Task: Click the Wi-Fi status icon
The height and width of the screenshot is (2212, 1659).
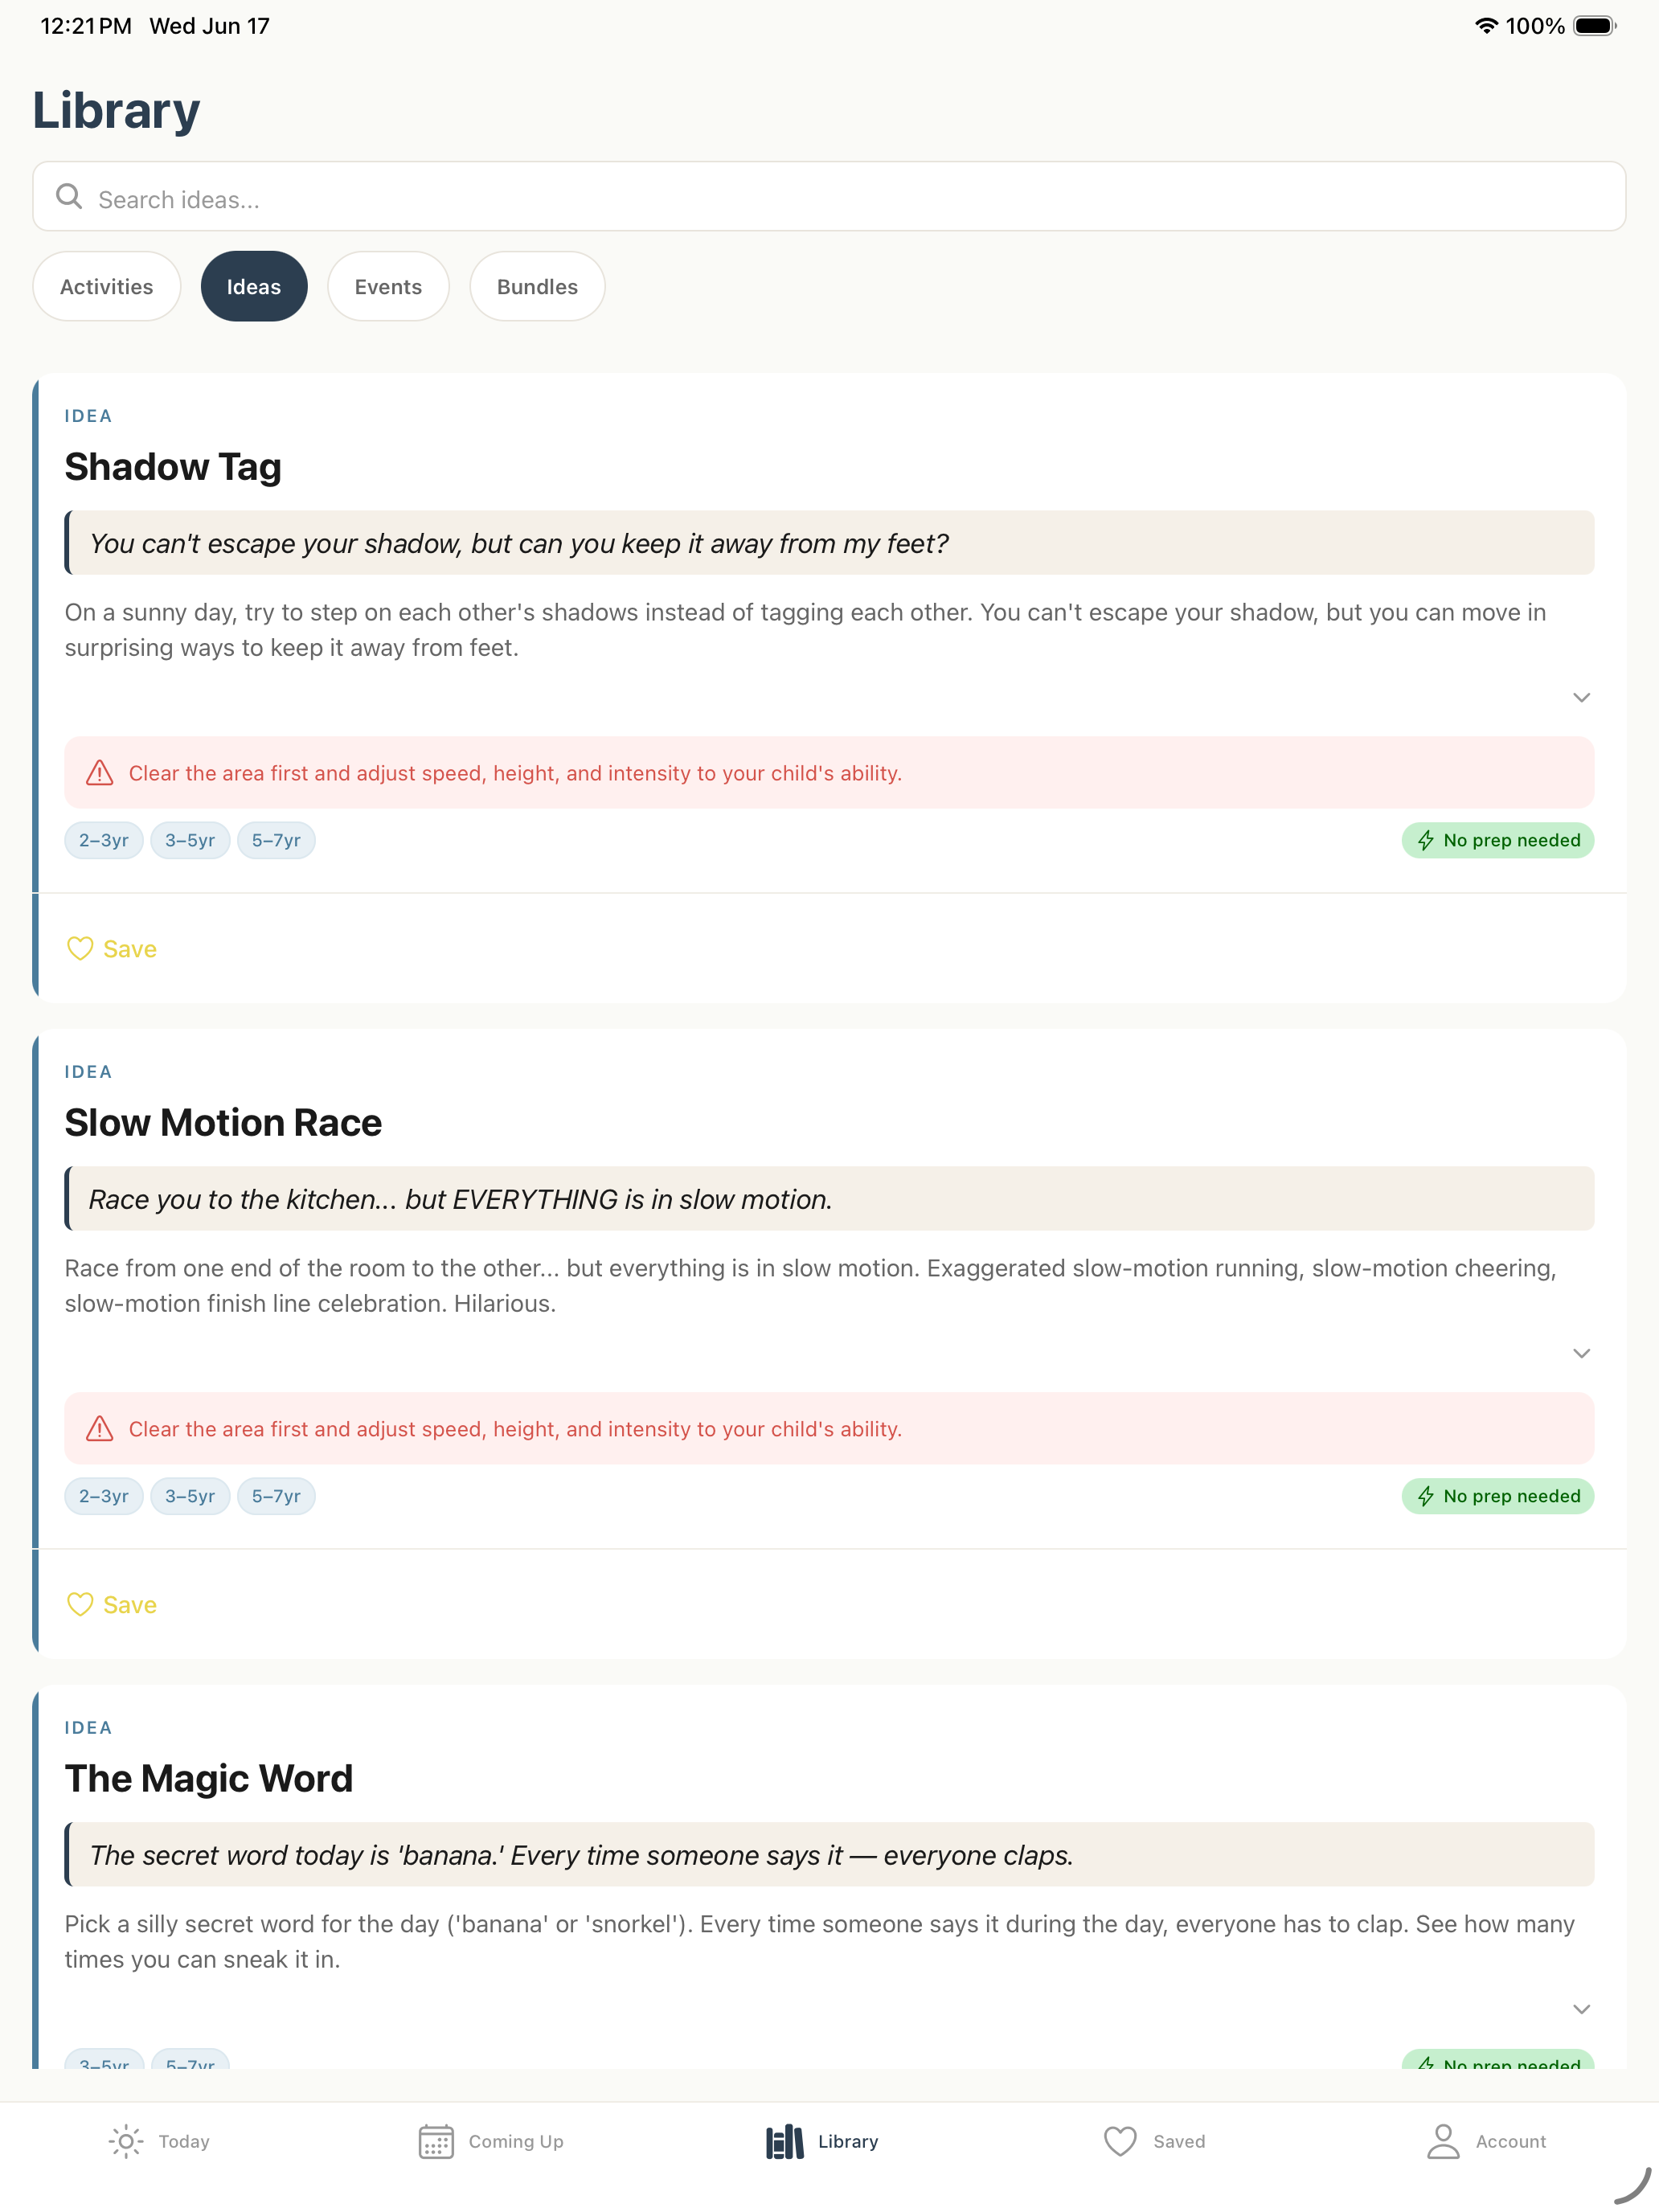Action: (1486, 26)
